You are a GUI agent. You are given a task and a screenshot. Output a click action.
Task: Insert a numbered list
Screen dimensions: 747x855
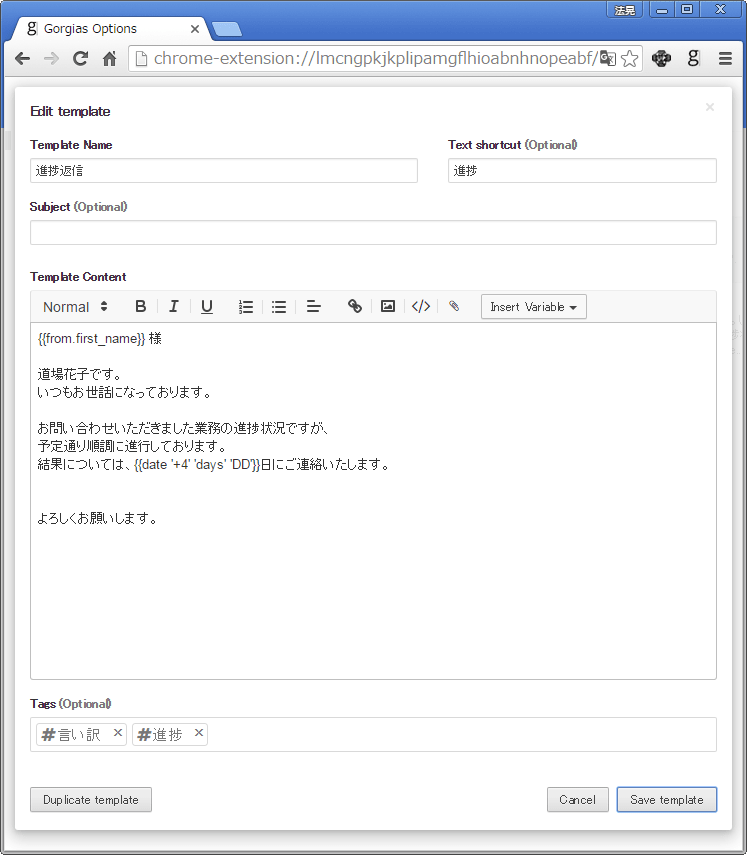[x=246, y=307]
